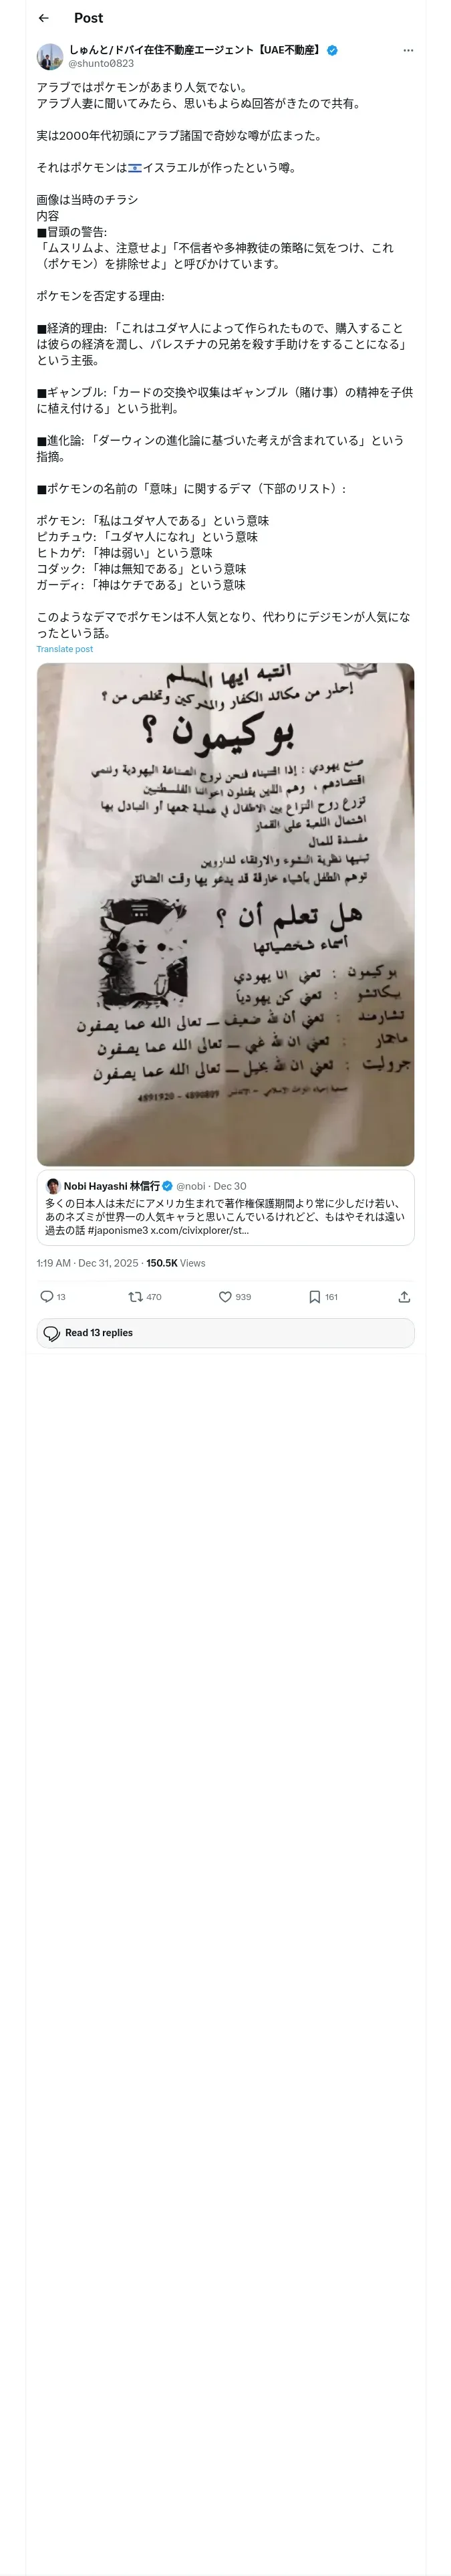Image resolution: width=451 pixels, height=2576 pixels.
Task: Click Nobi Hayashi's small avatar
Action: click(x=53, y=1186)
